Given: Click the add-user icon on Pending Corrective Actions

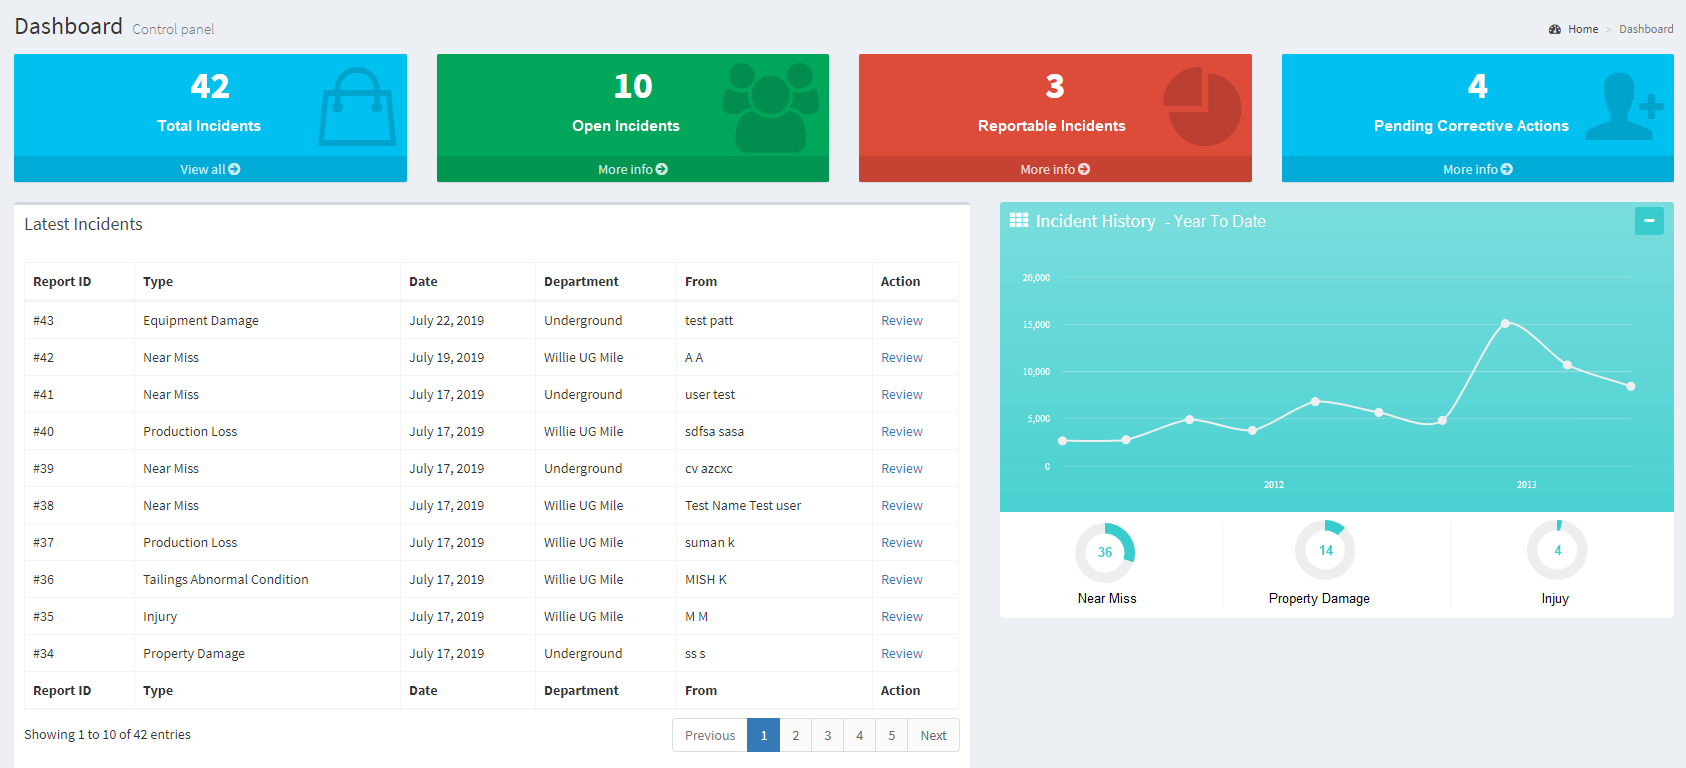Looking at the screenshot, I should (1623, 107).
